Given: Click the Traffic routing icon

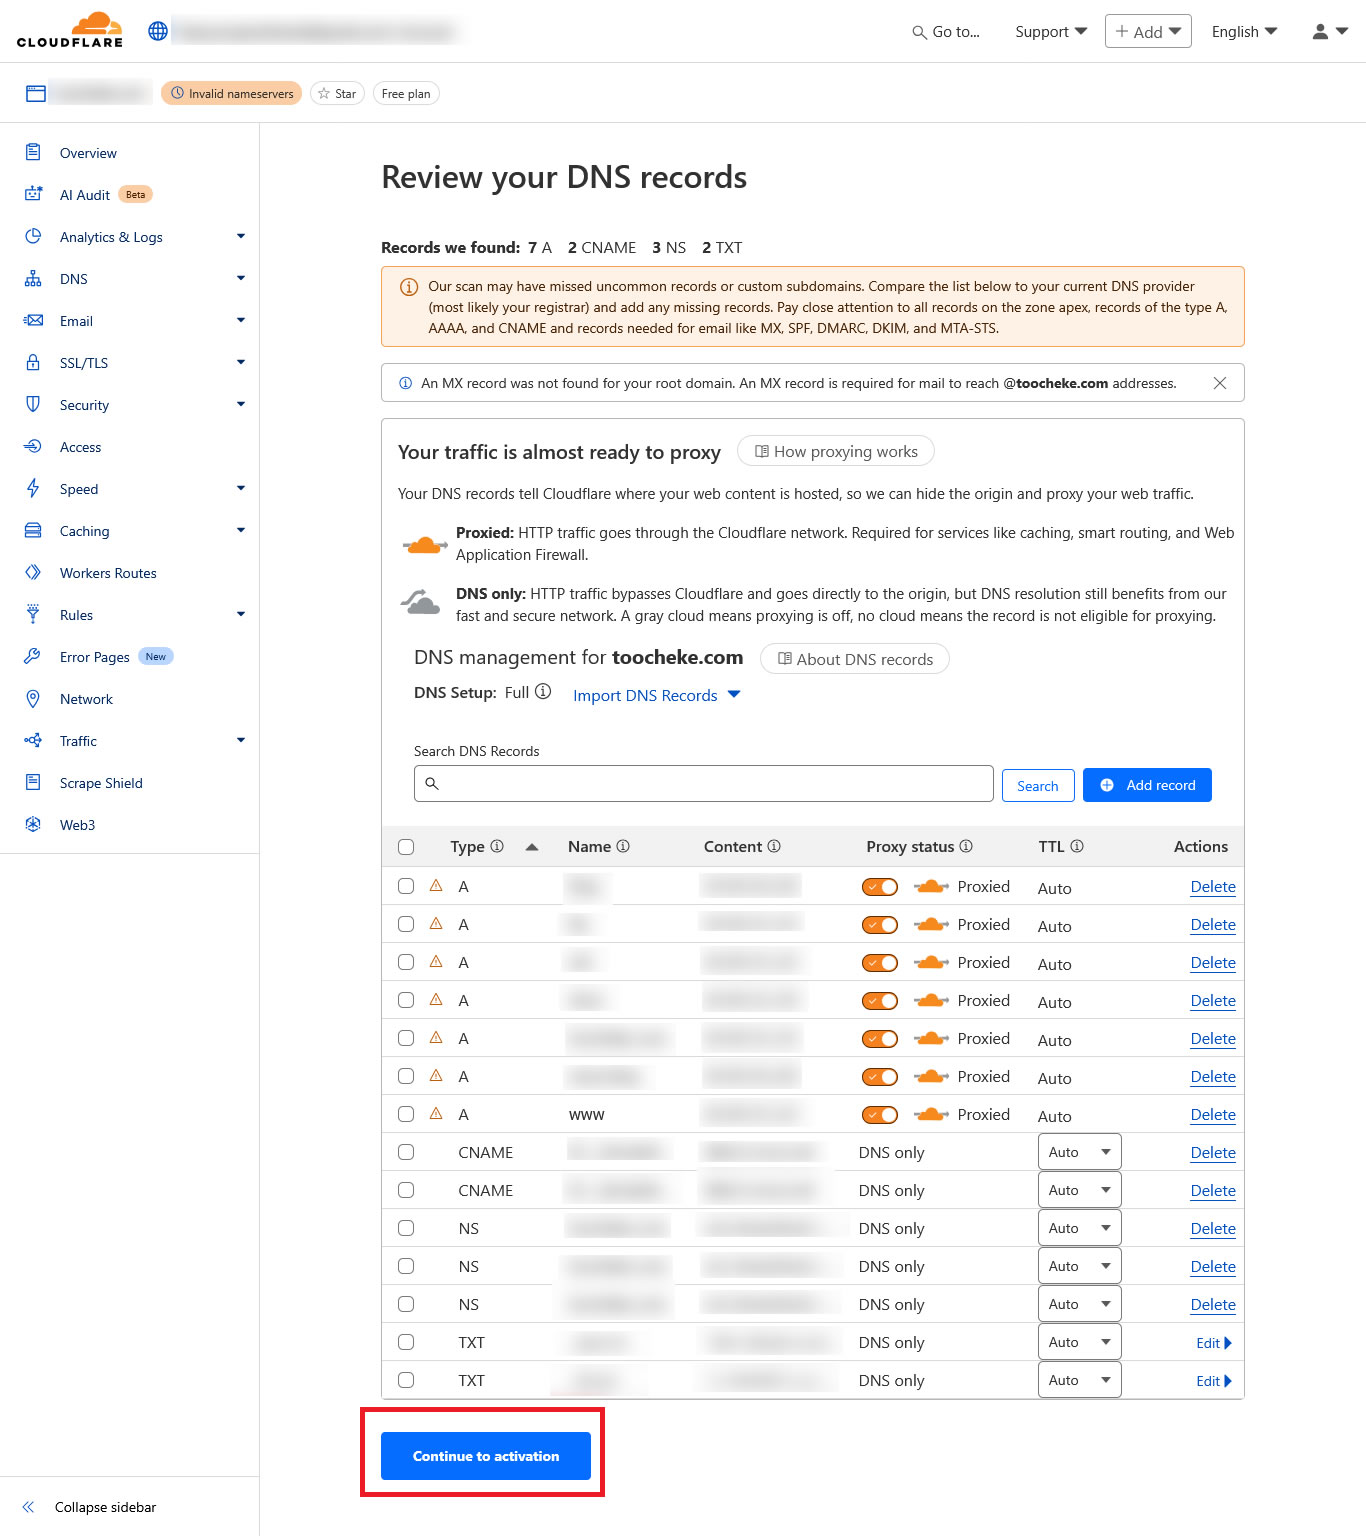Looking at the screenshot, I should [33, 740].
